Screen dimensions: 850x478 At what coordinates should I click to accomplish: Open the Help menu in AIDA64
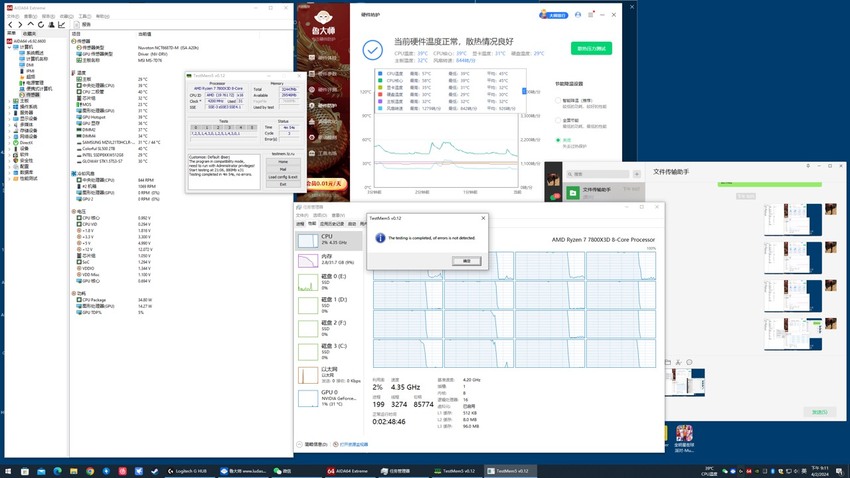102,16
